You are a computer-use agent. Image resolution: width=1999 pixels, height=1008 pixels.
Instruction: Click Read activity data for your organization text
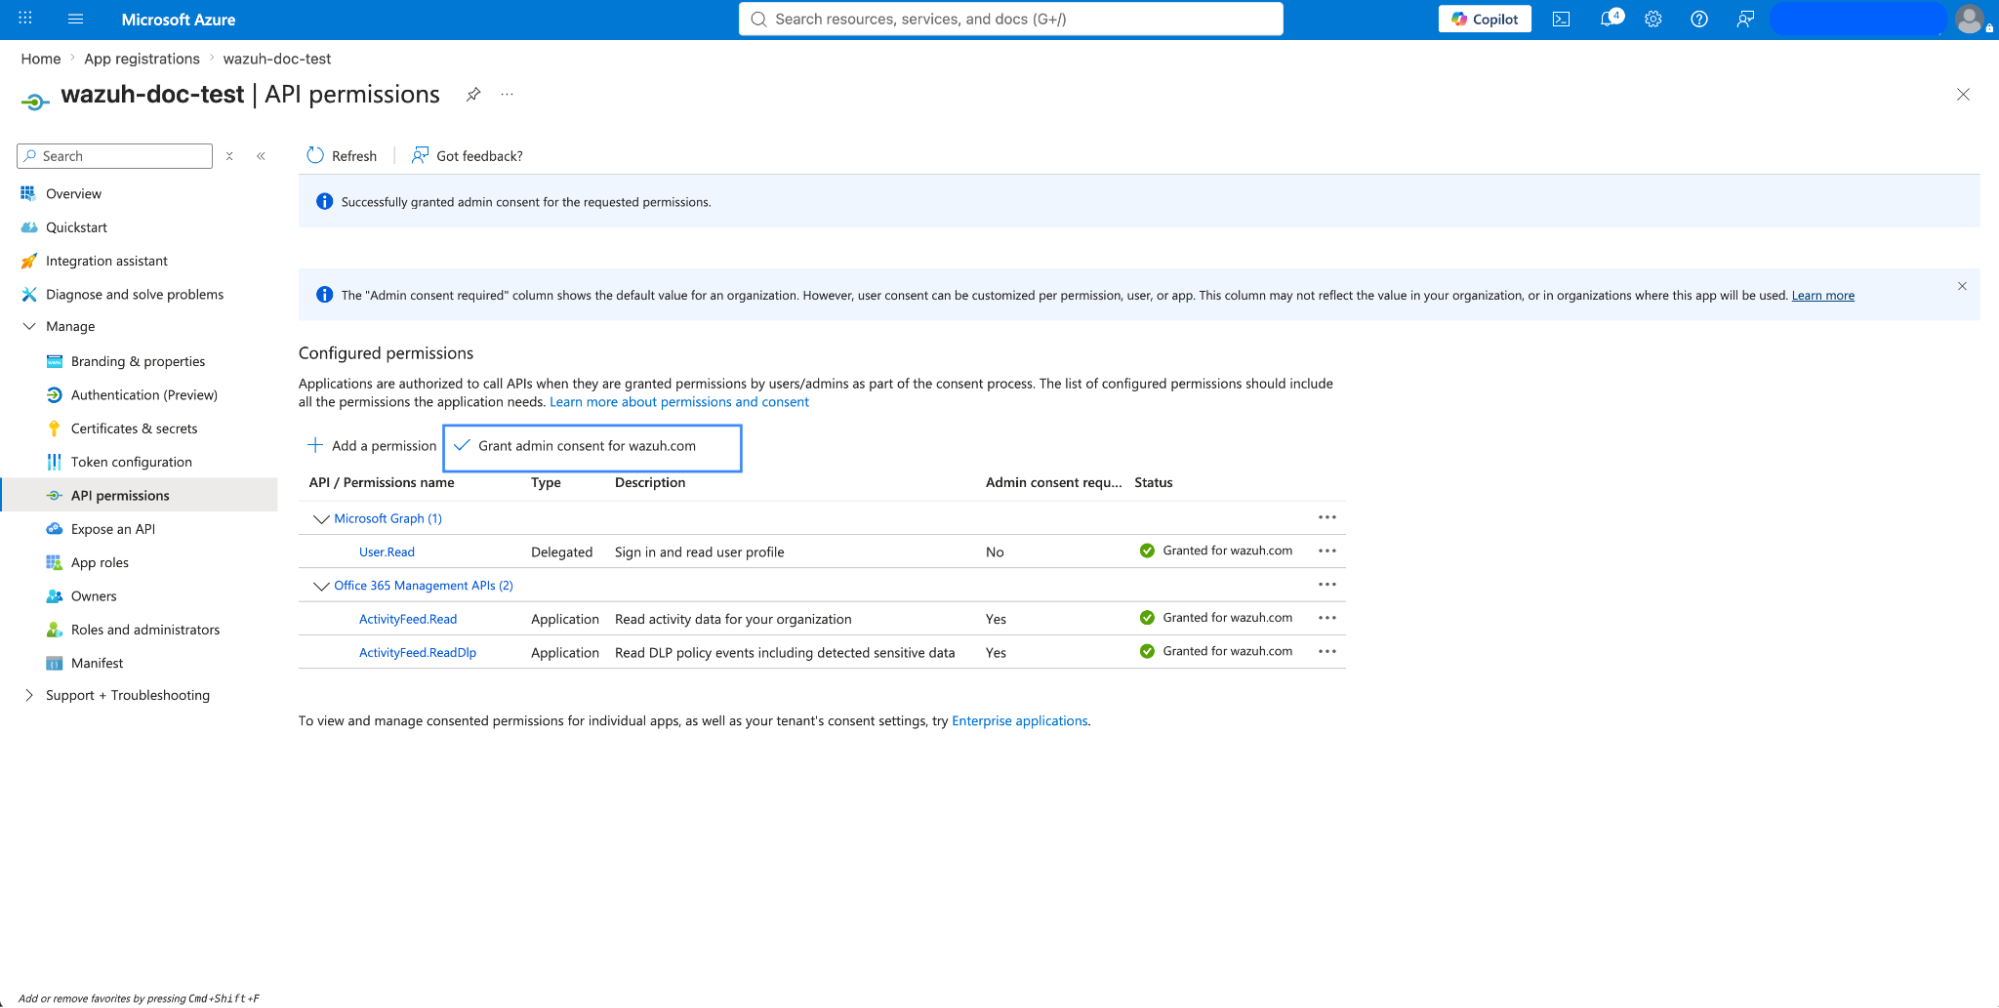[x=733, y=619]
